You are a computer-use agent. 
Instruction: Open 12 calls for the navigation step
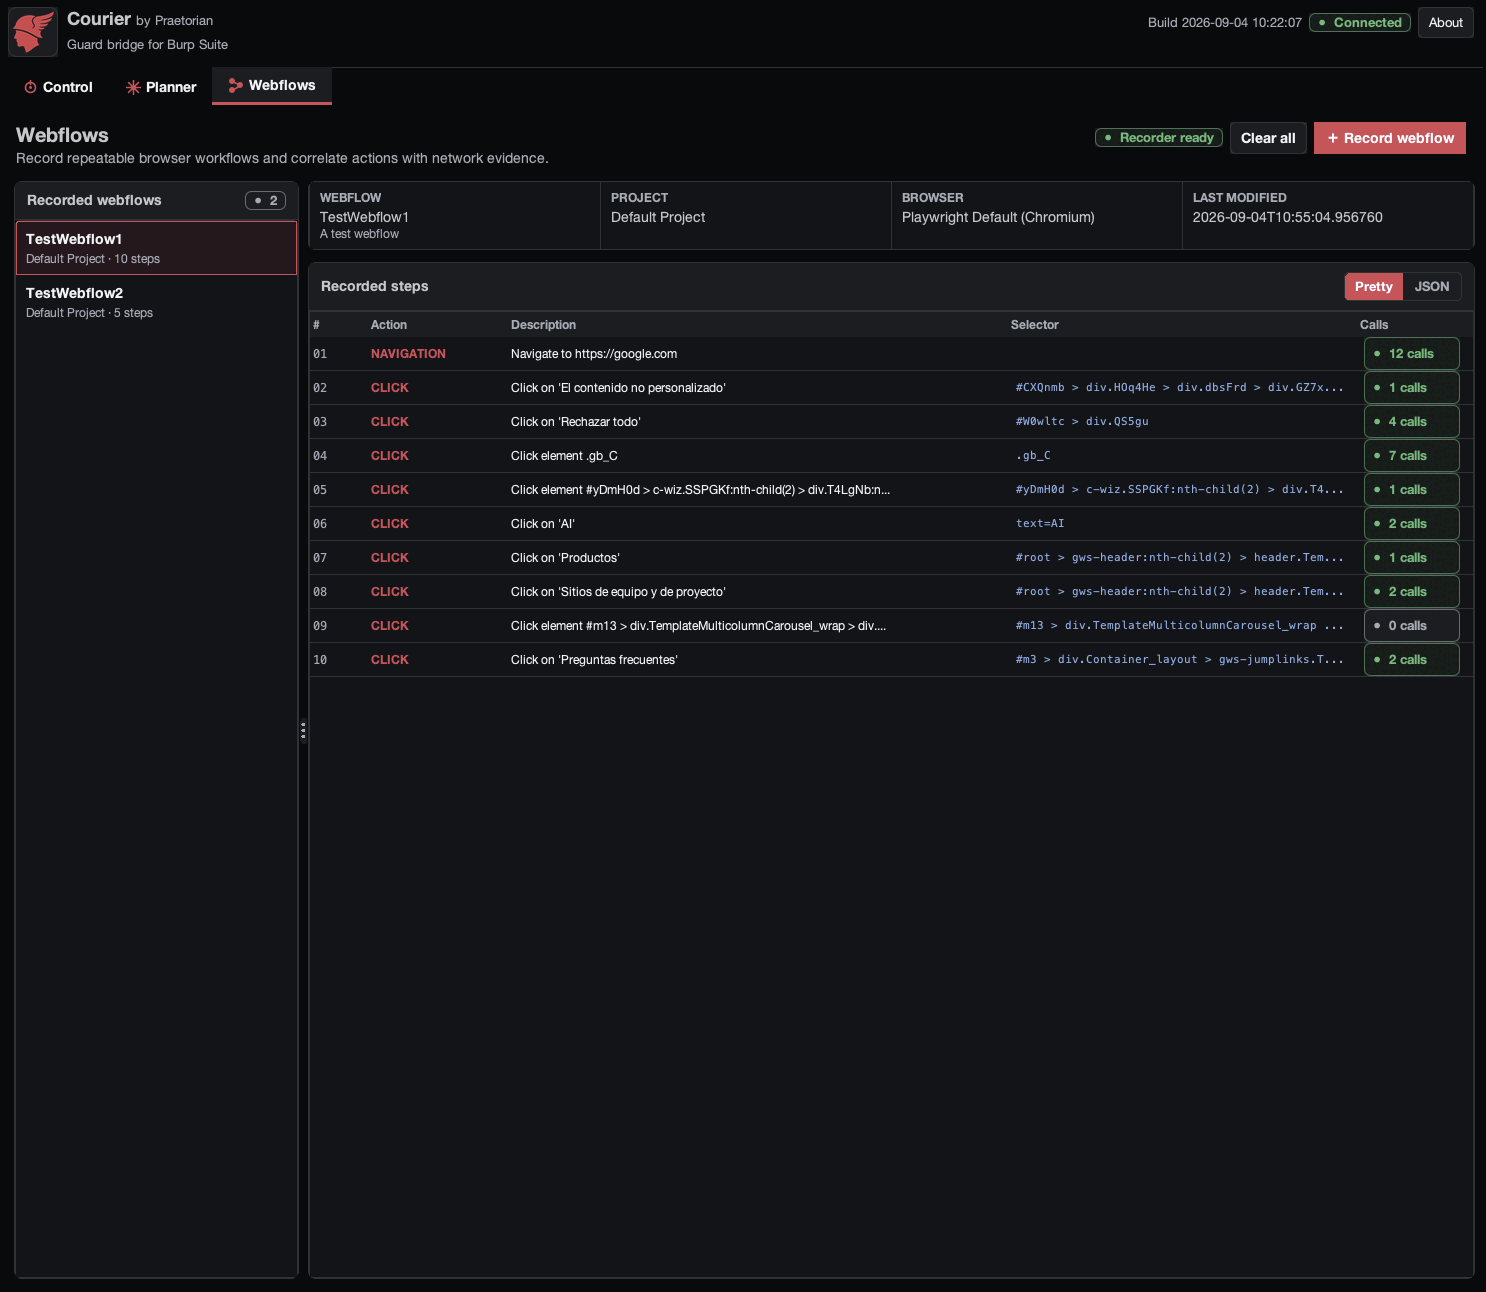[1411, 354]
